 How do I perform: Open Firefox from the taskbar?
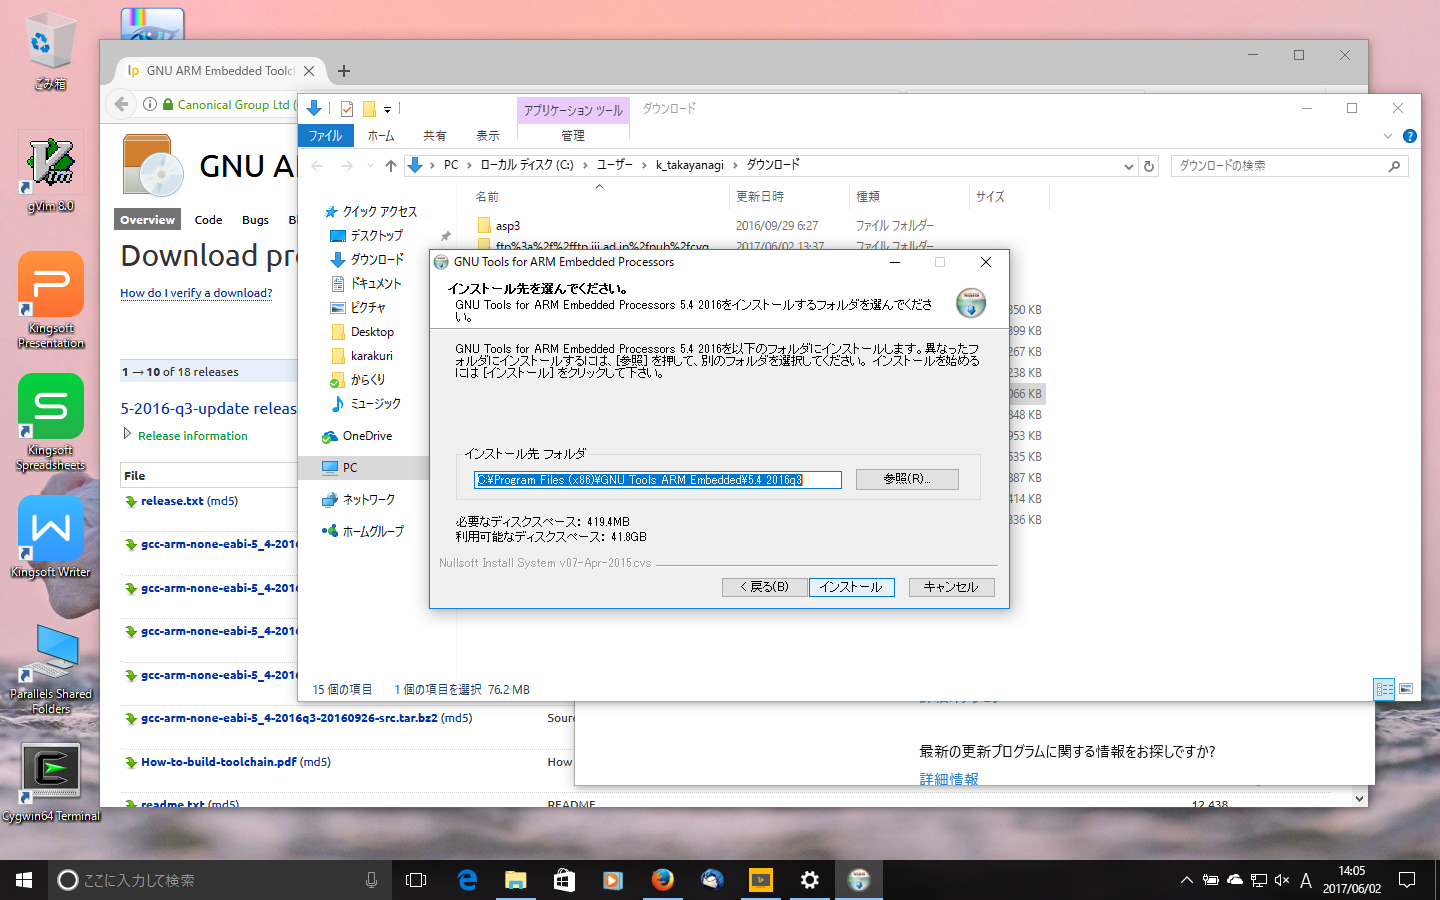(662, 880)
